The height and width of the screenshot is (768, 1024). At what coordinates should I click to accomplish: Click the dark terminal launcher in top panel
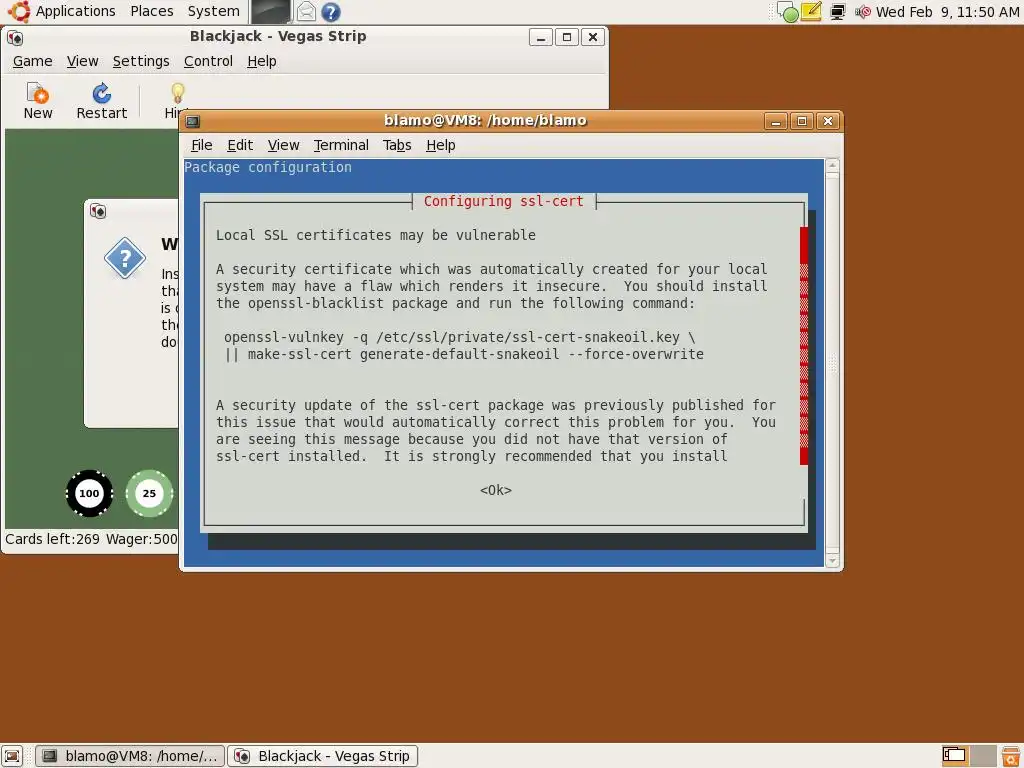coord(270,12)
